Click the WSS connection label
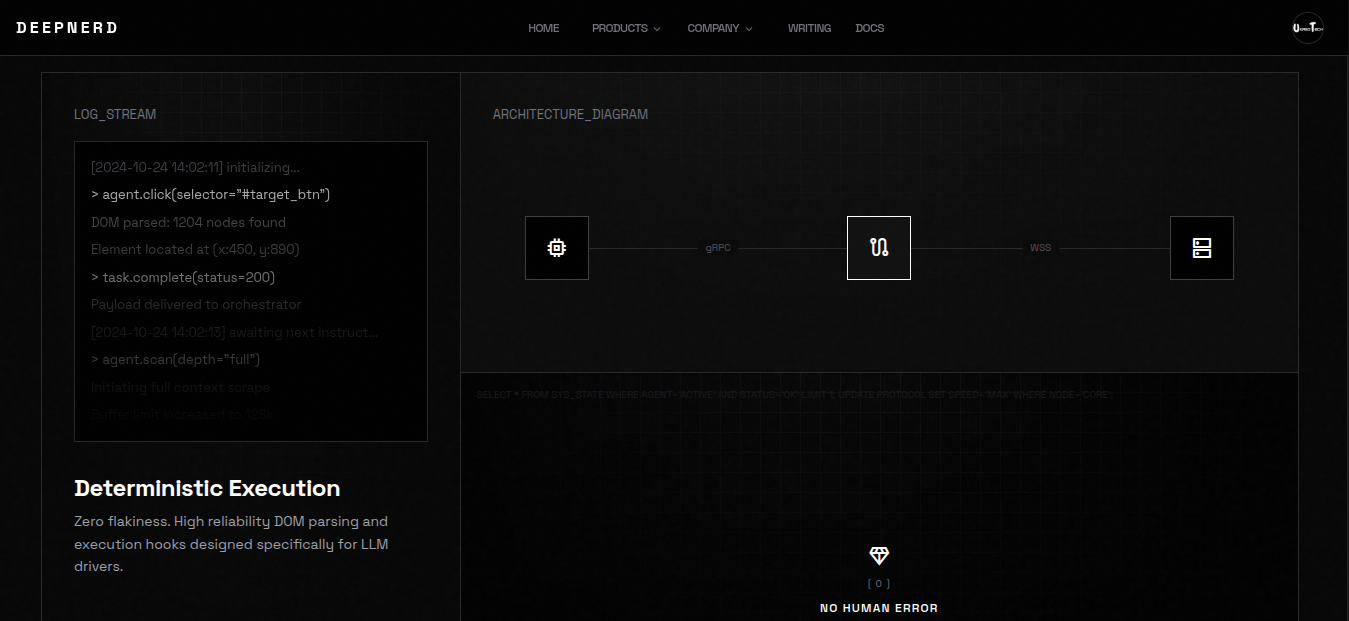 (x=1041, y=247)
